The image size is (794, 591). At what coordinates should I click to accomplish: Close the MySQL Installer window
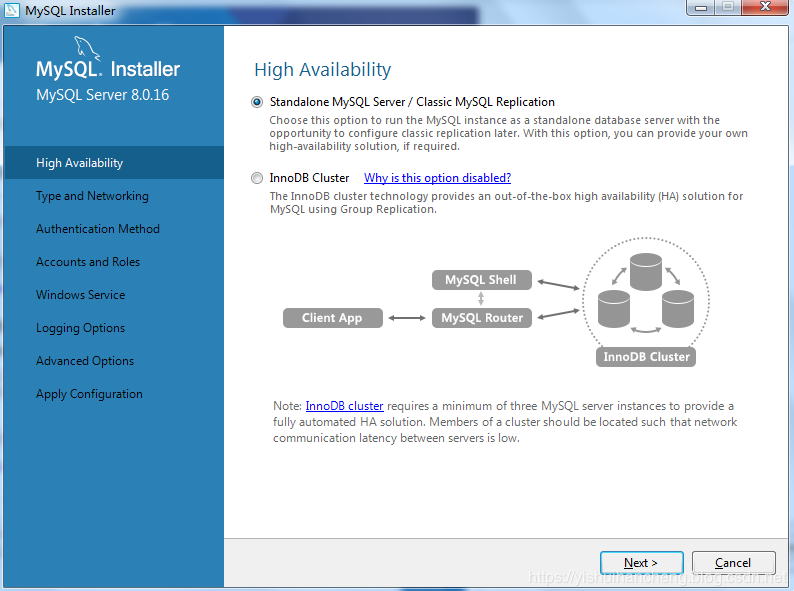pyautogui.click(x=765, y=7)
